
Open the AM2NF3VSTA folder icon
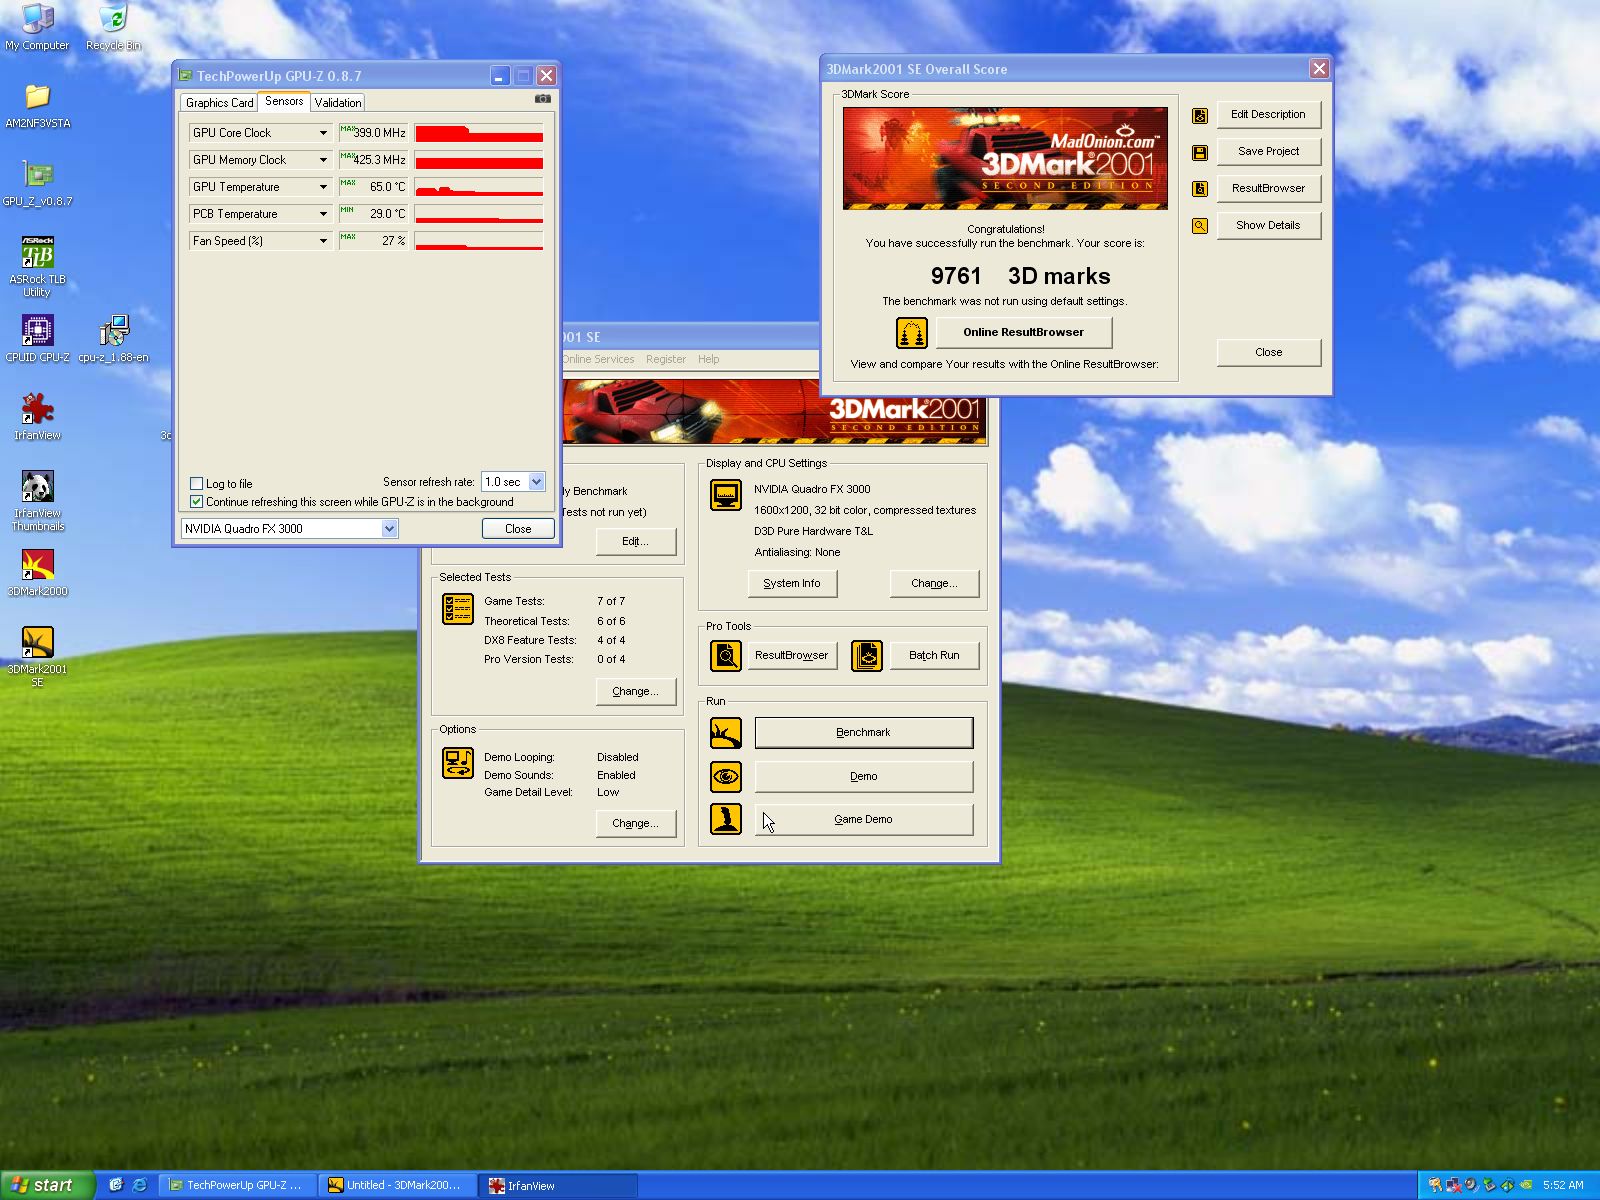click(37, 105)
